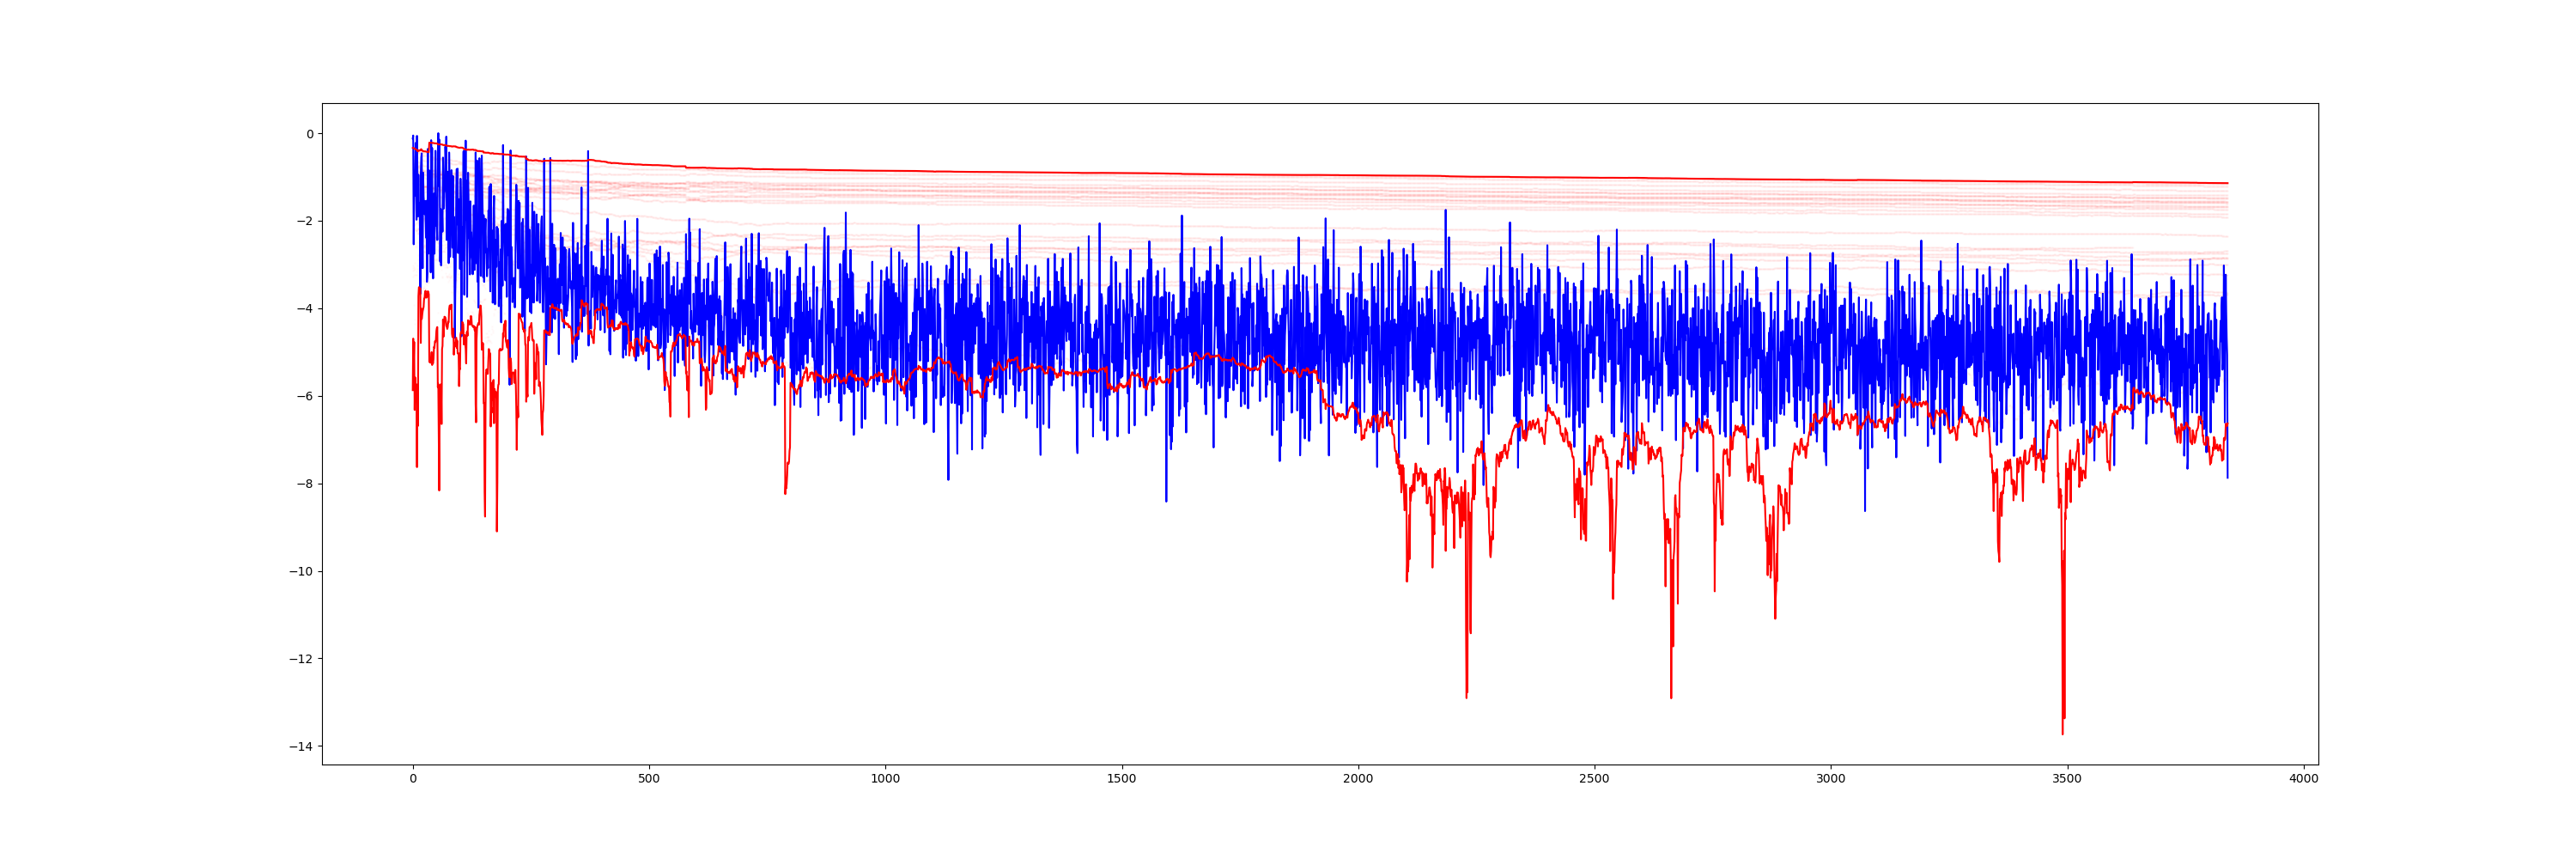The width and height of the screenshot is (2576, 859).
Task: Click the y-axis tick label −6
Action: pos(304,396)
